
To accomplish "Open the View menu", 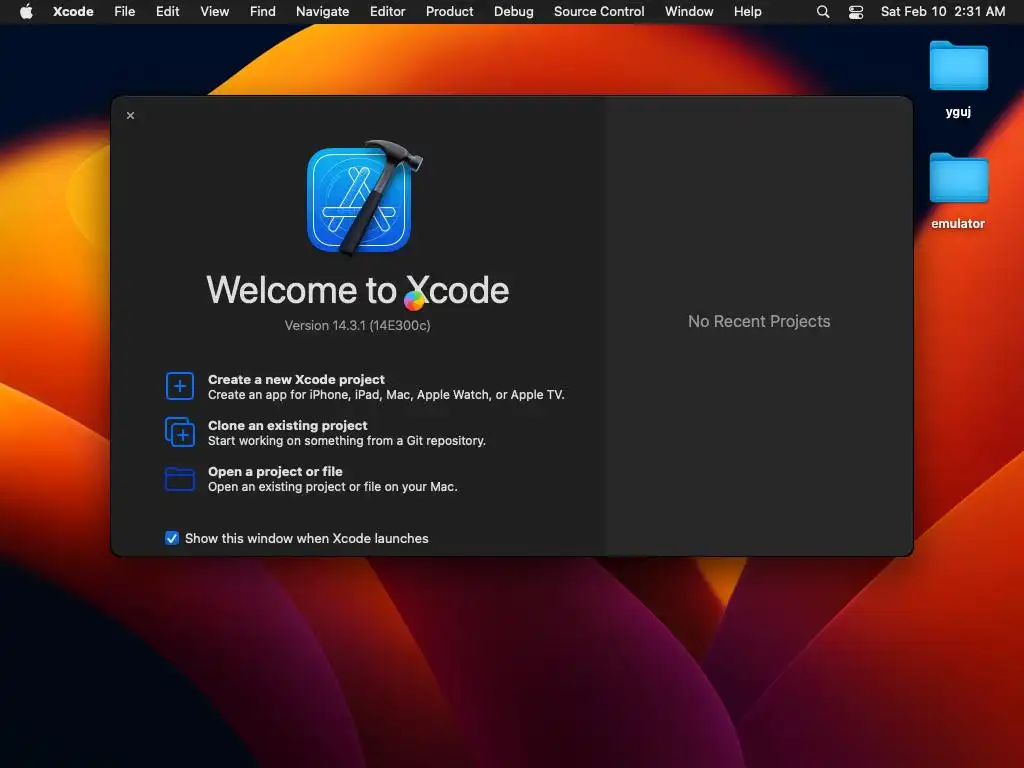I will tap(214, 11).
